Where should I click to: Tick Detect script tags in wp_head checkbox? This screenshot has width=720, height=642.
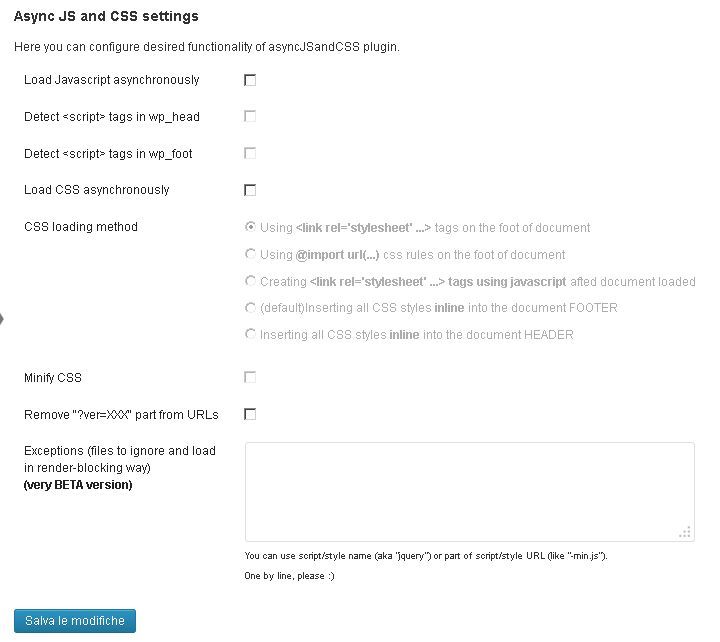pyautogui.click(x=250, y=116)
